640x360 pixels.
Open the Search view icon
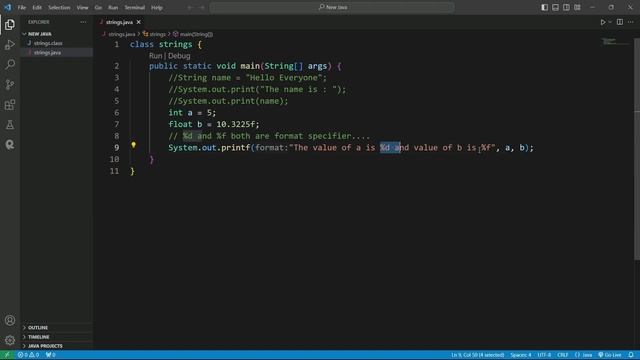10,64
